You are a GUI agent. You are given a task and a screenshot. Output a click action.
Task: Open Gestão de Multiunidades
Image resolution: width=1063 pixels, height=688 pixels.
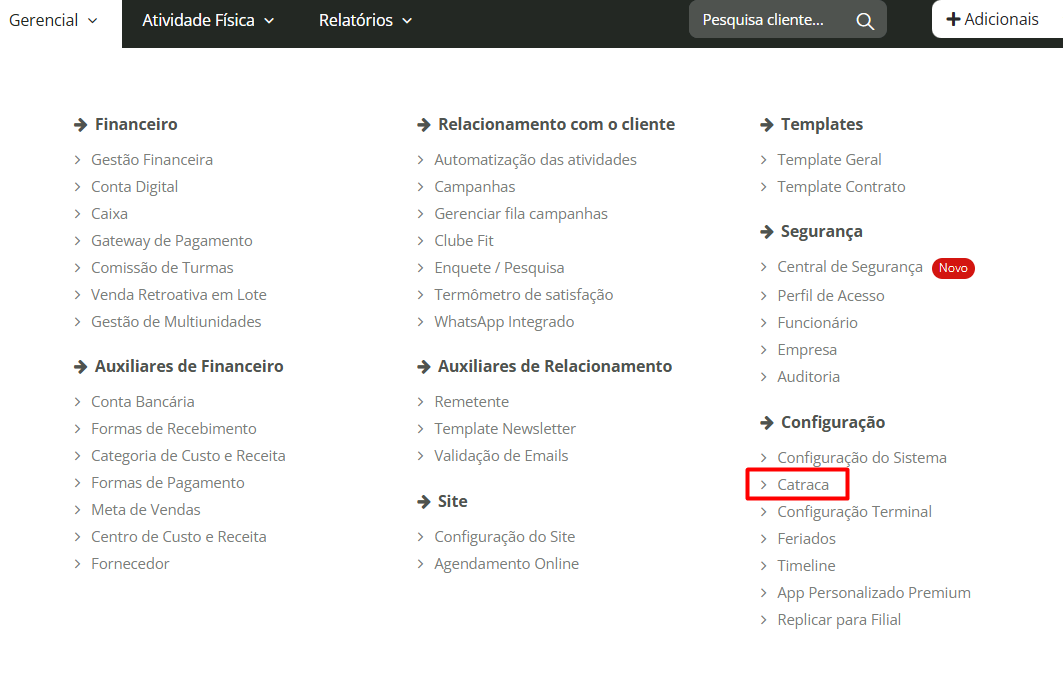pos(176,322)
